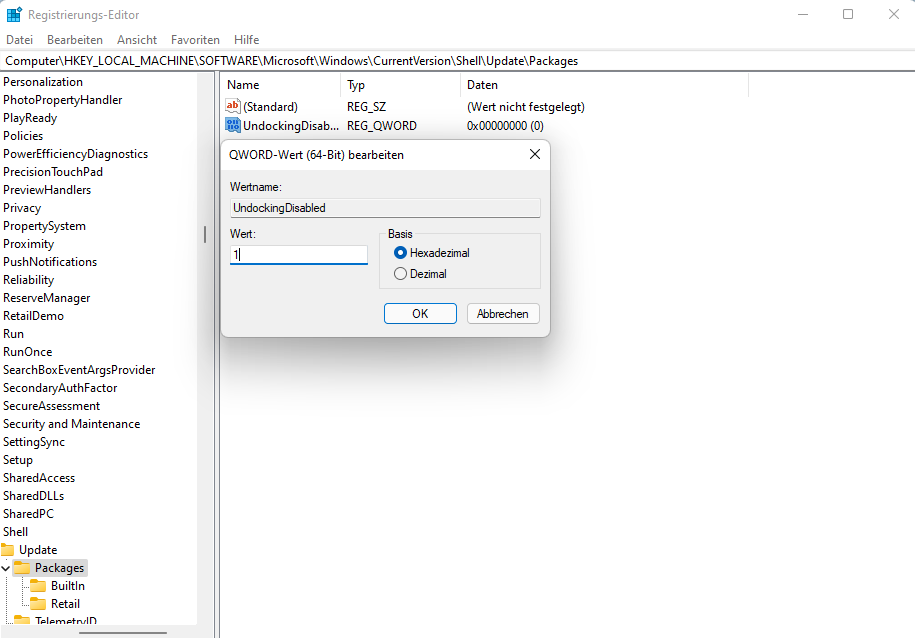Select the PreviewHandlers key
Viewport: 915px width, 638px height.
click(47, 190)
